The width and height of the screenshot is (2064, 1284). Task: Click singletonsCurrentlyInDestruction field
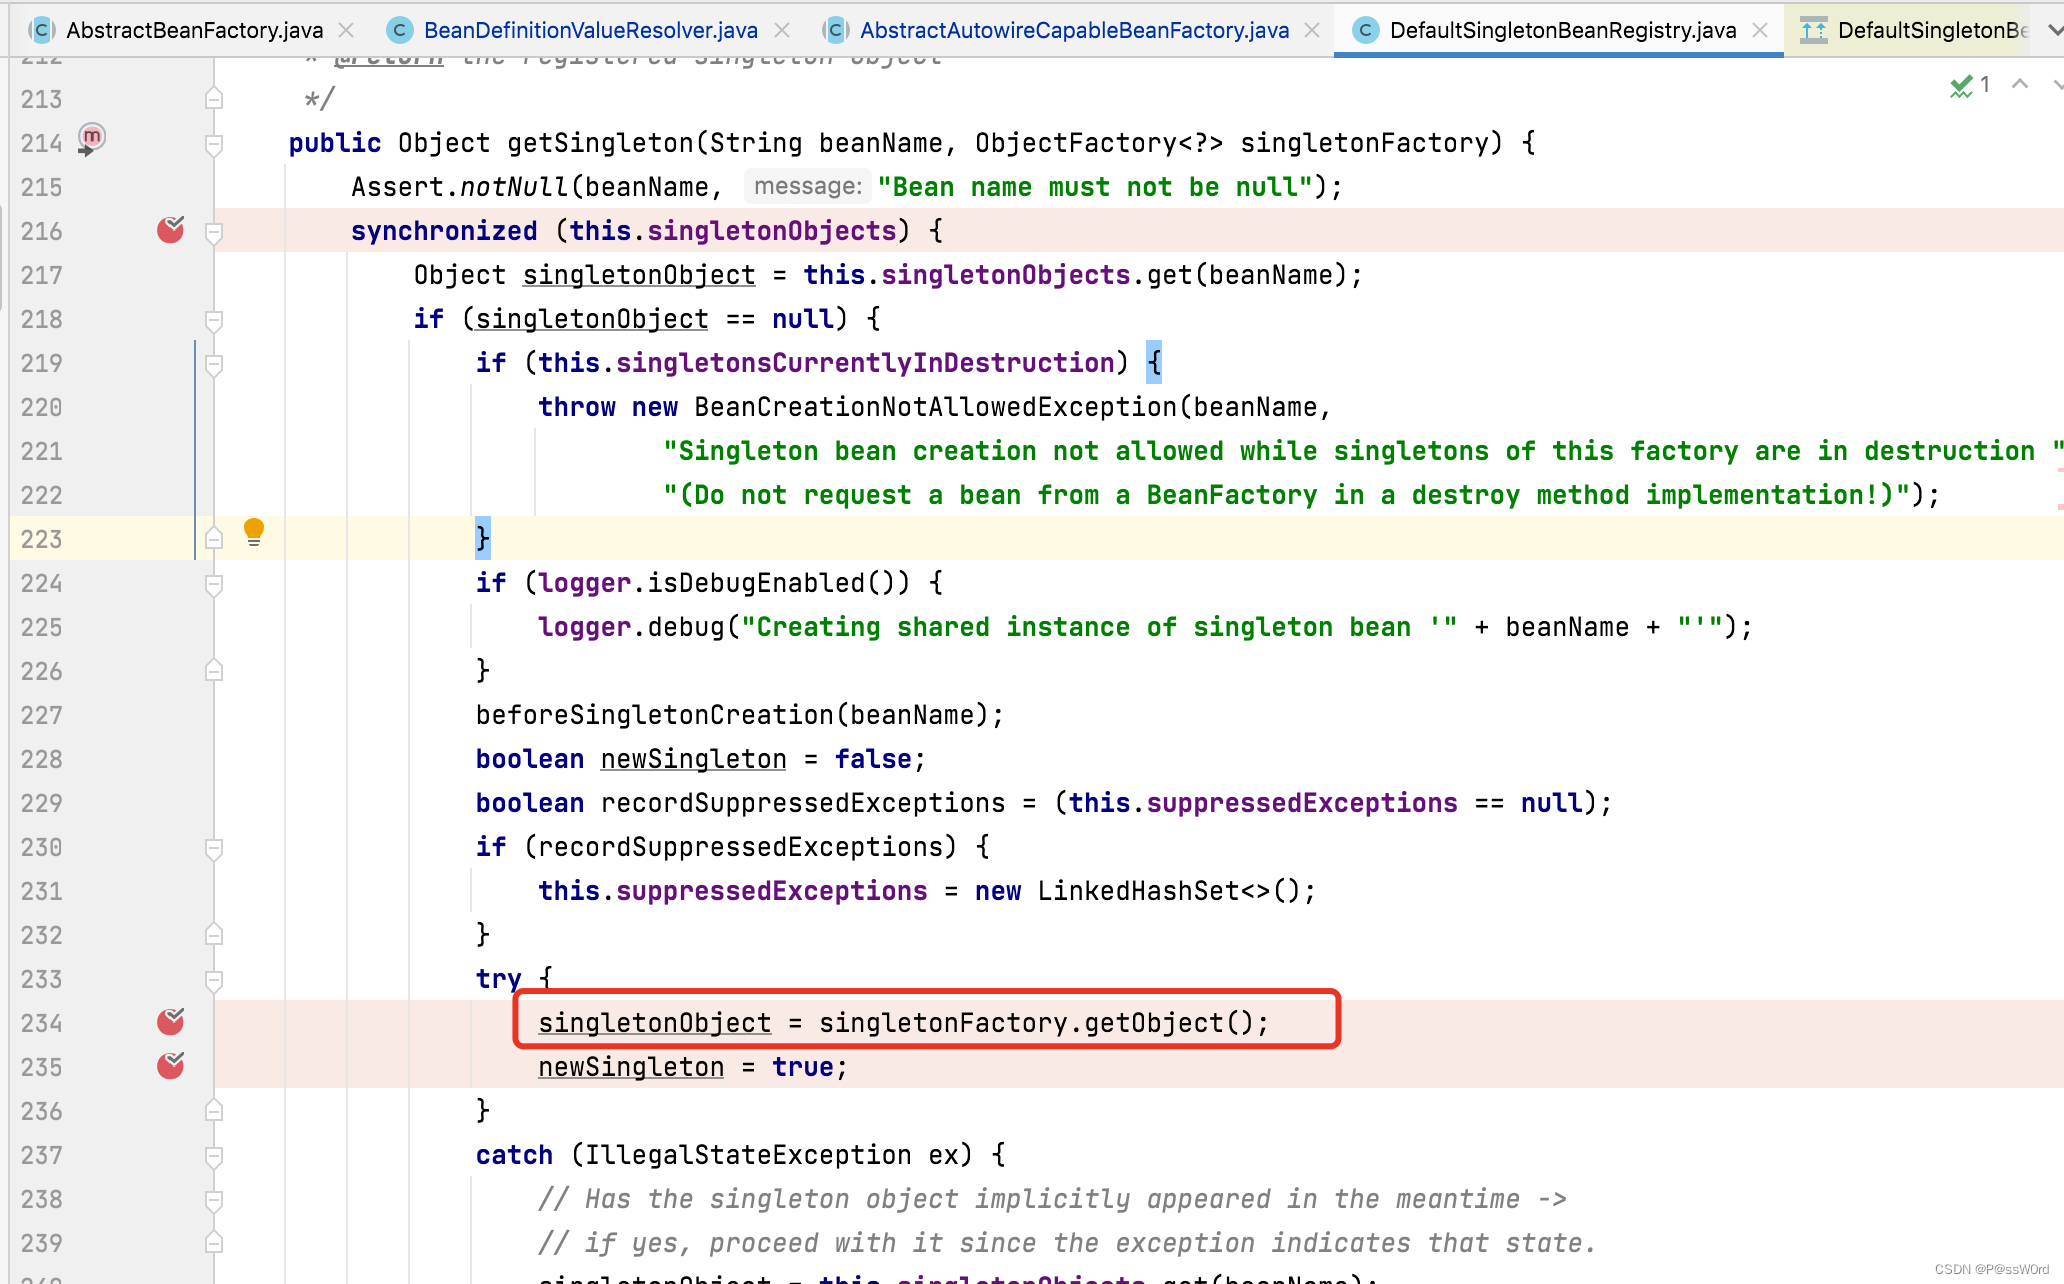click(x=865, y=363)
